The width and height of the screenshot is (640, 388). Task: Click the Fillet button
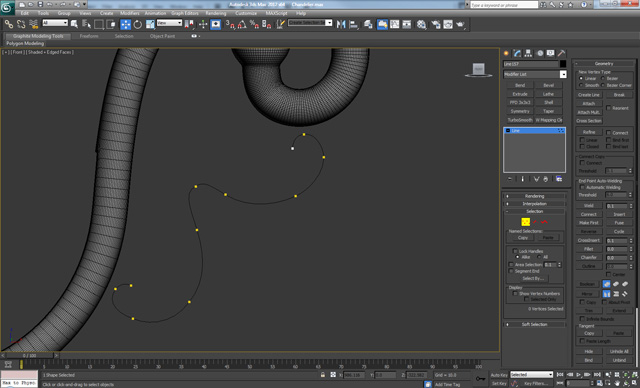pyautogui.click(x=589, y=249)
